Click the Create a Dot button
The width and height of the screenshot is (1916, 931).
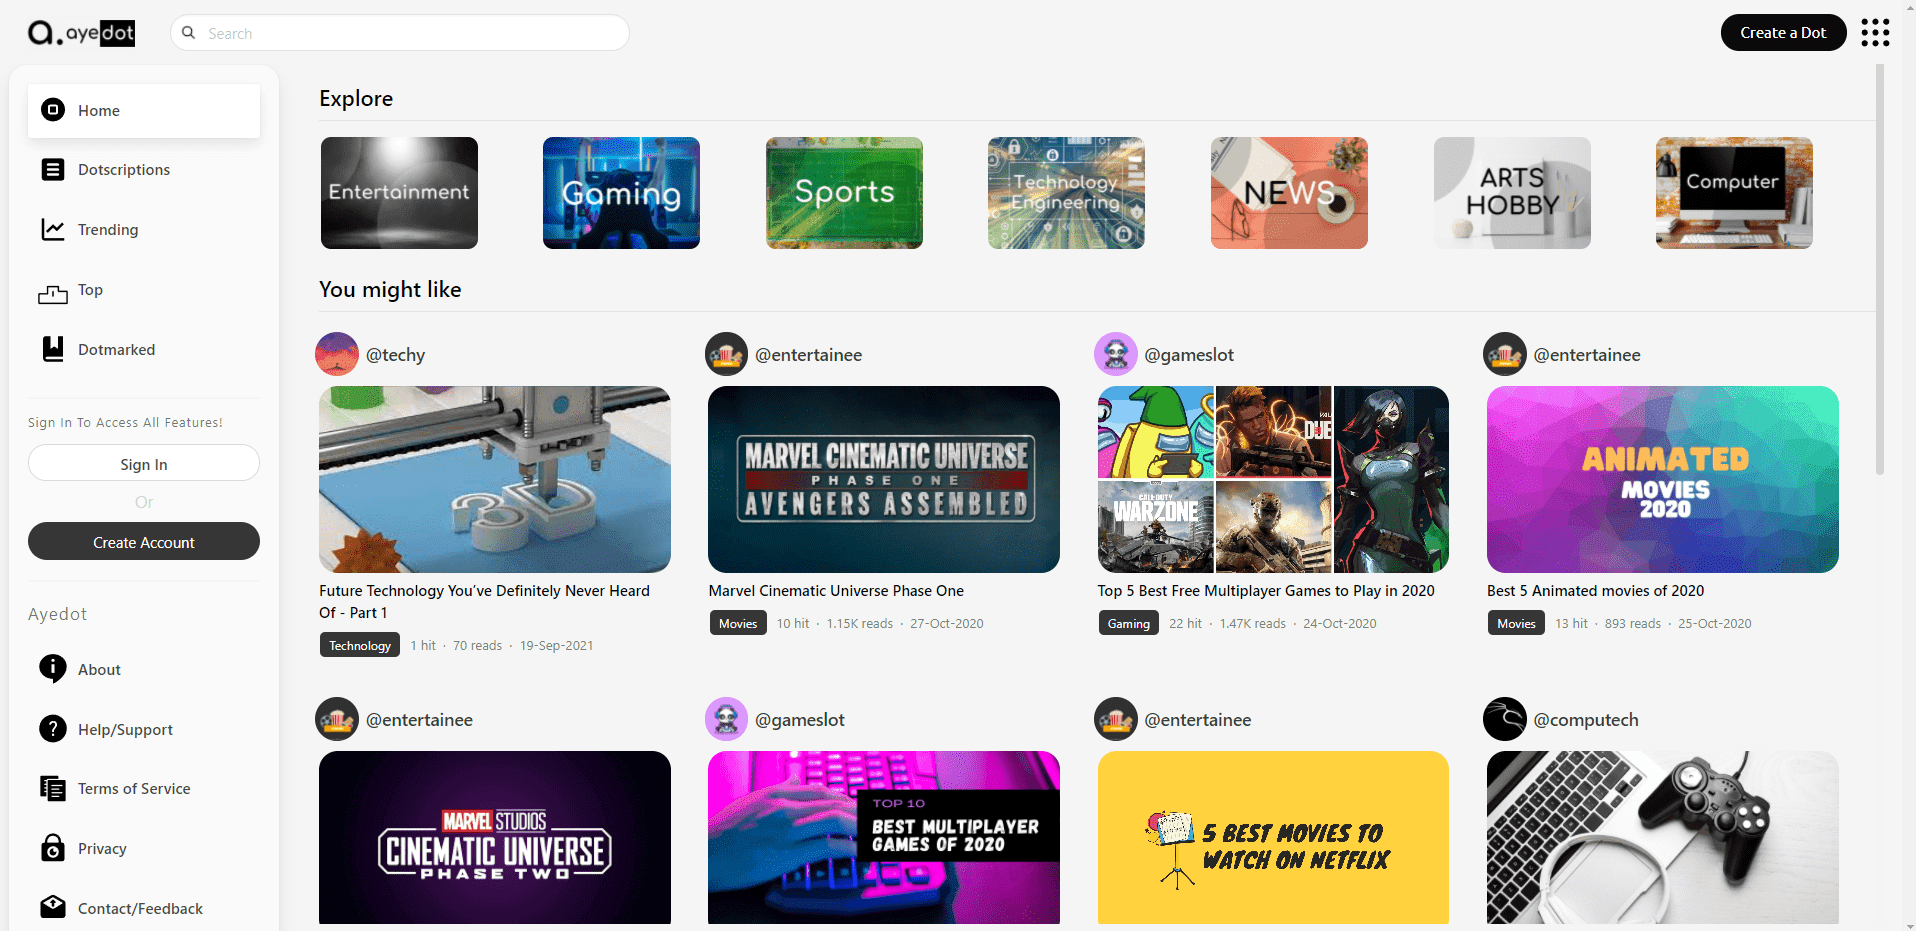(1783, 33)
